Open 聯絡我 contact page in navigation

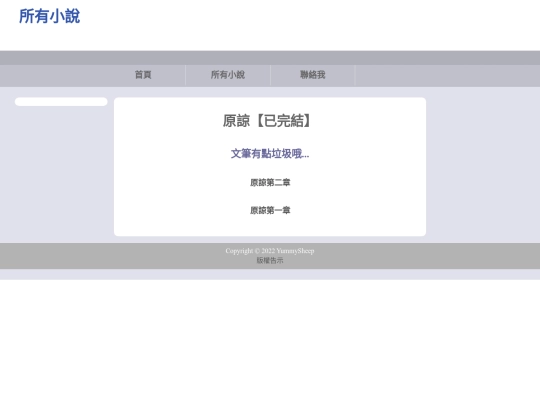click(313, 75)
